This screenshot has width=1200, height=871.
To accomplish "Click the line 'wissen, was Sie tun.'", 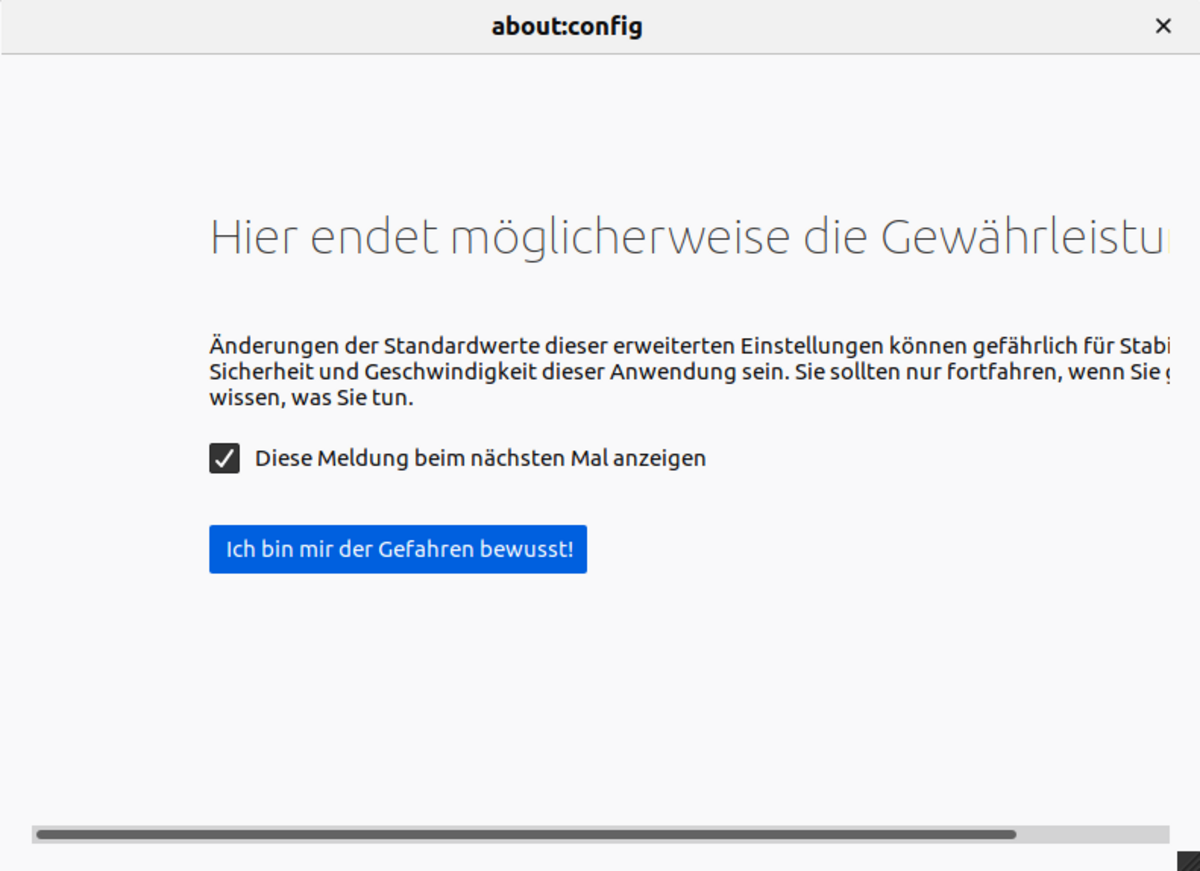I will (310, 398).
